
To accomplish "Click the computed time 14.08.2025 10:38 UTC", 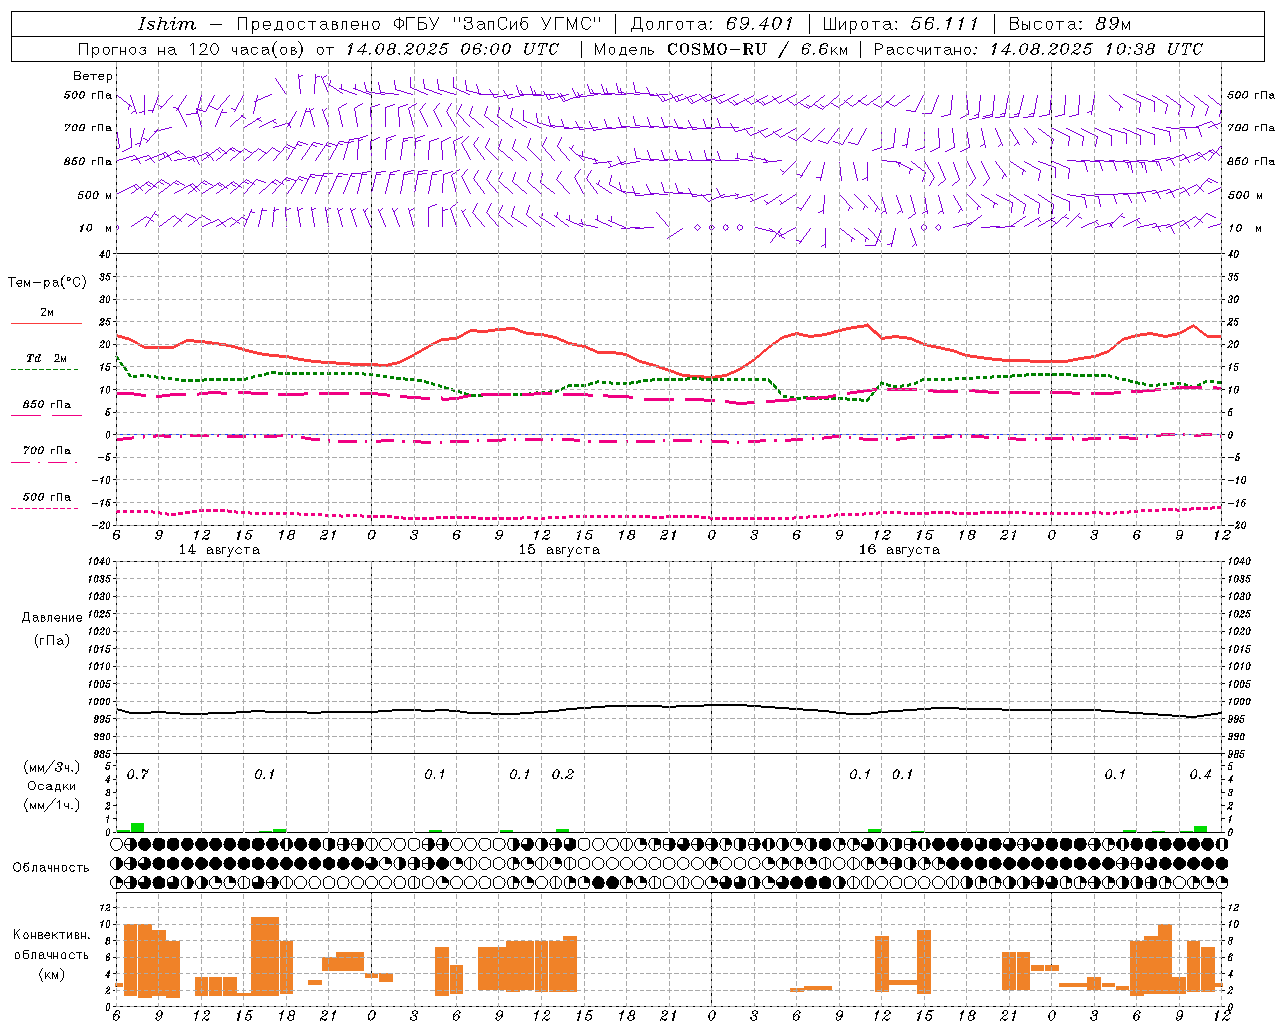I will pos(1096,49).
